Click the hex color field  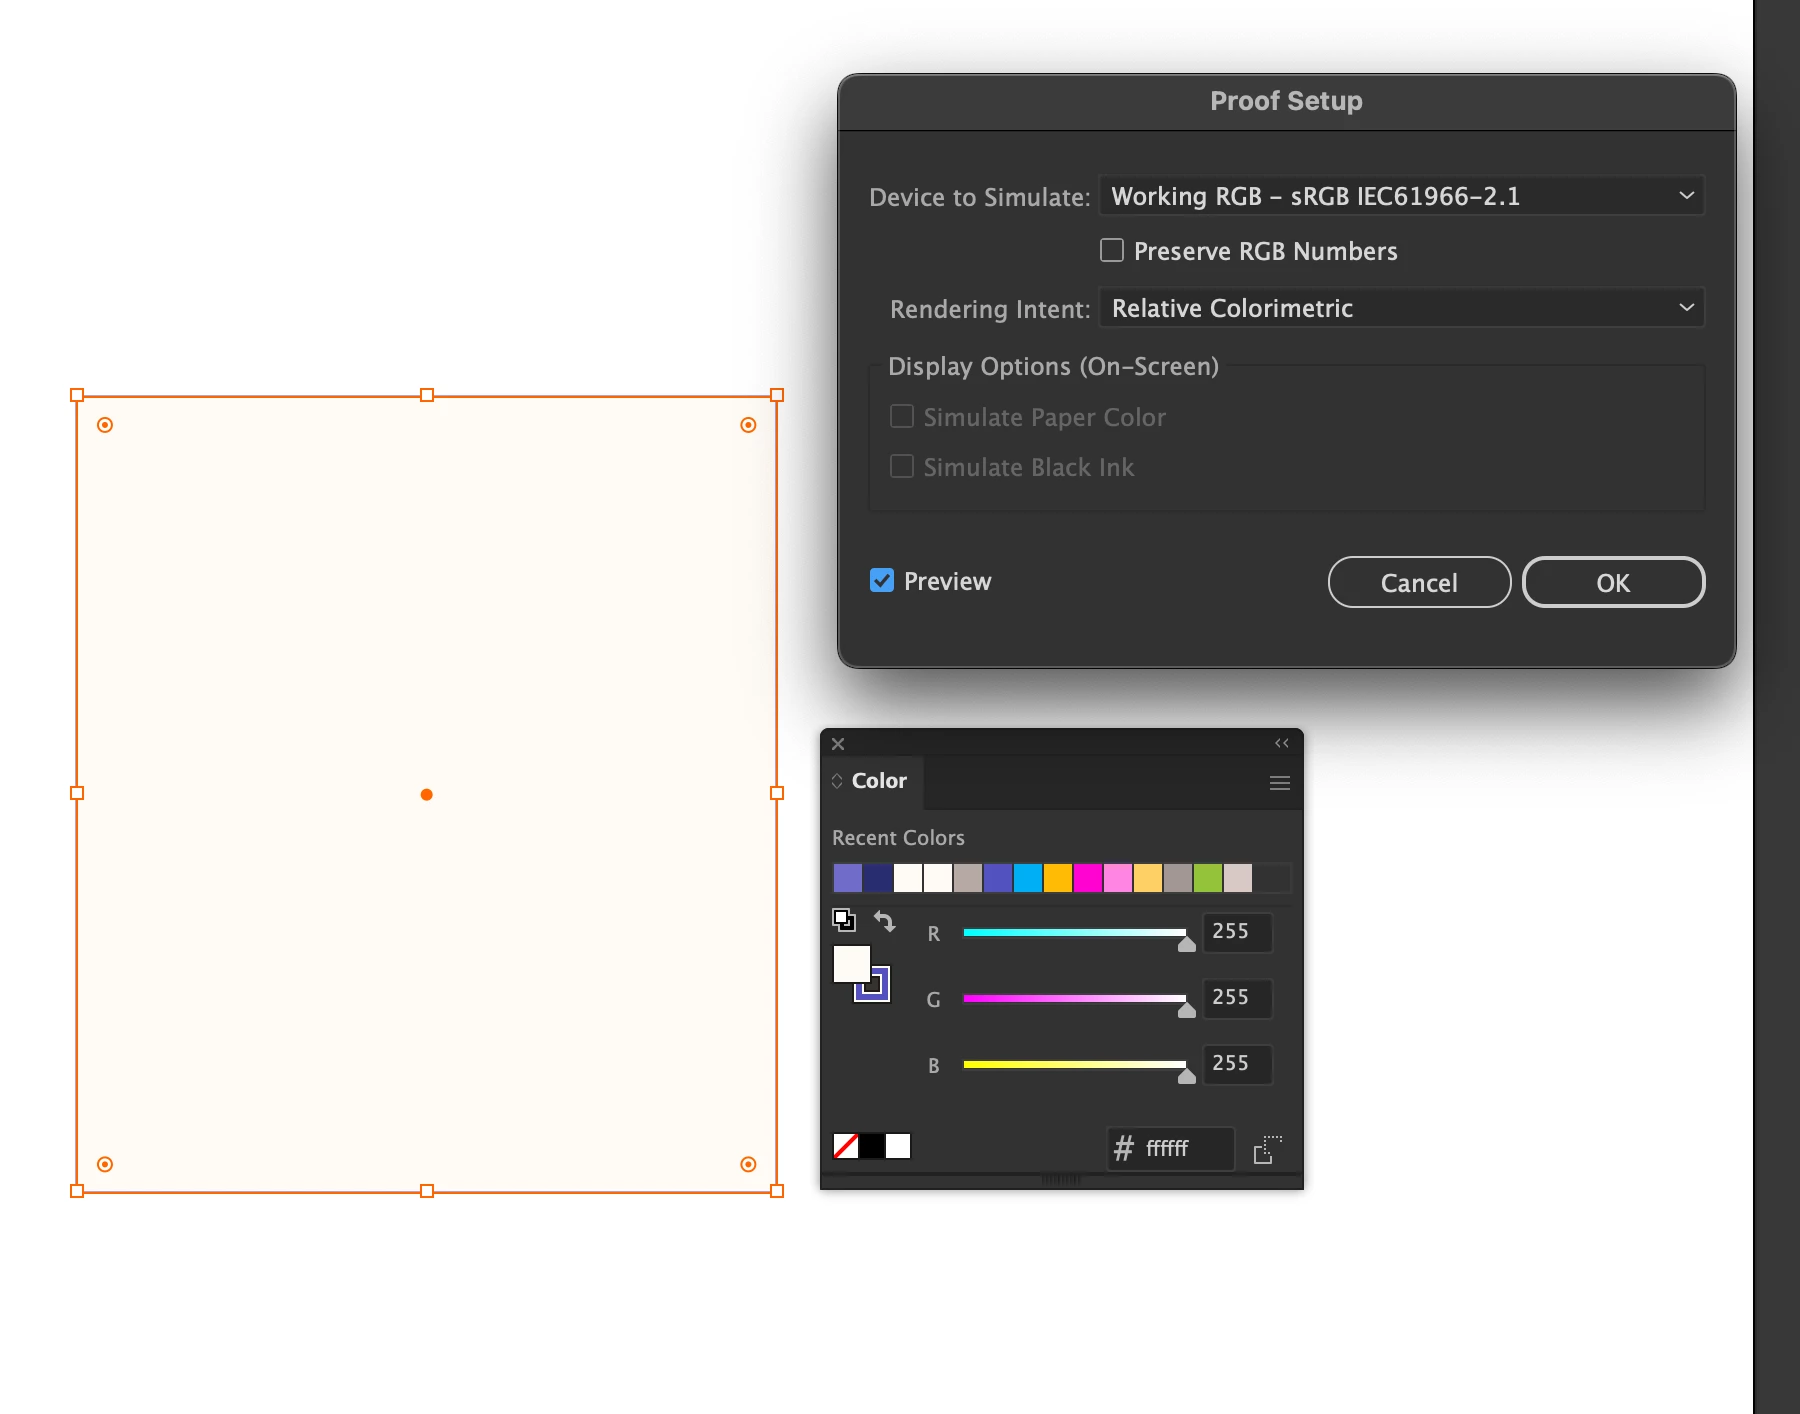(1171, 1148)
